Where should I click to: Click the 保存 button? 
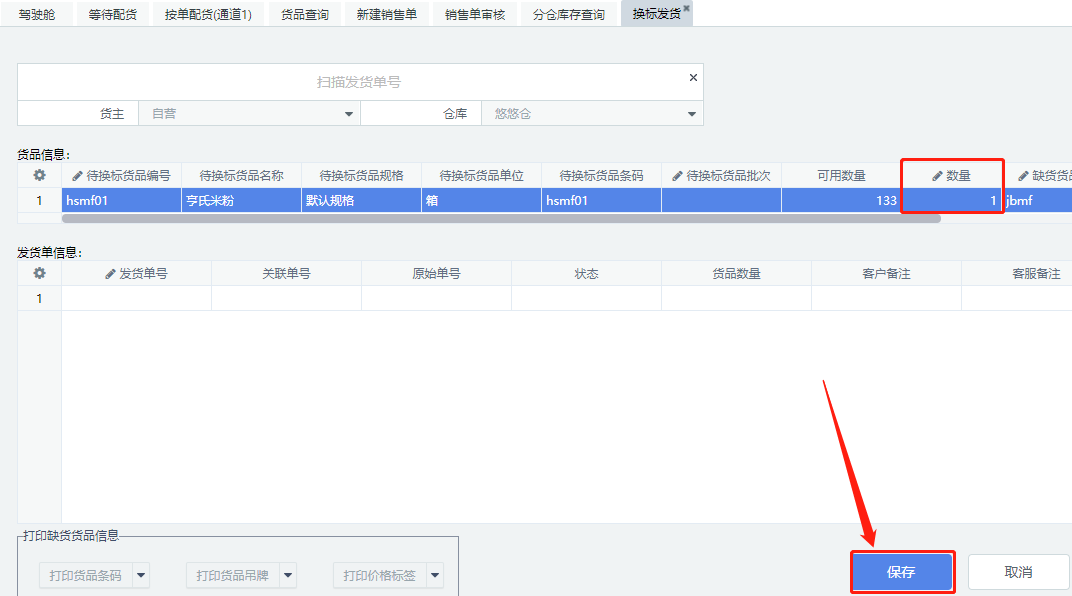pos(901,572)
